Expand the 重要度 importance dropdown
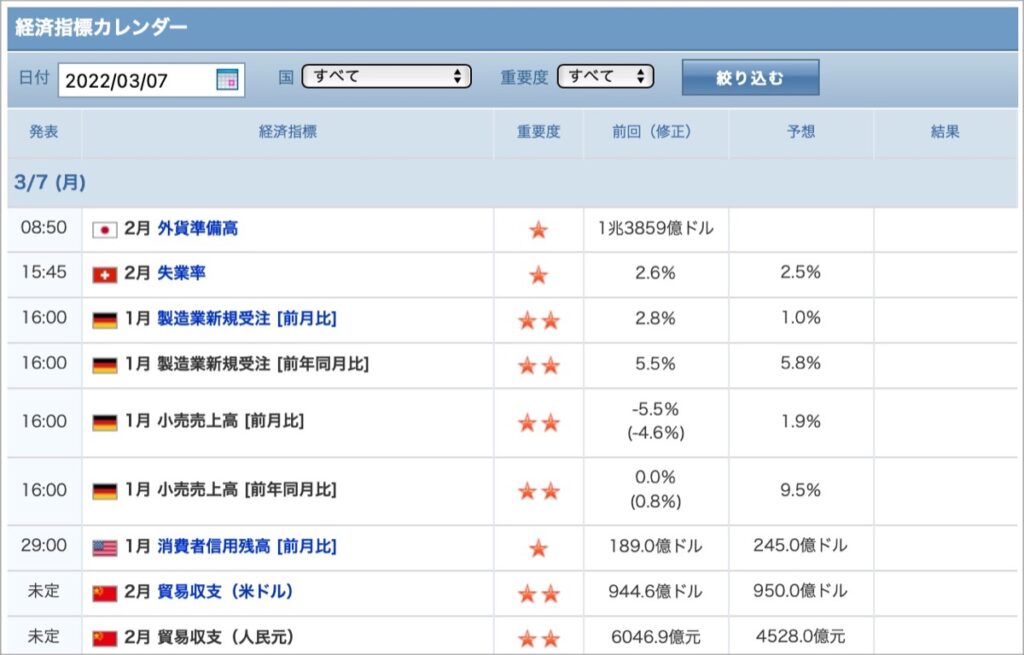Image resolution: width=1024 pixels, height=655 pixels. (x=605, y=76)
